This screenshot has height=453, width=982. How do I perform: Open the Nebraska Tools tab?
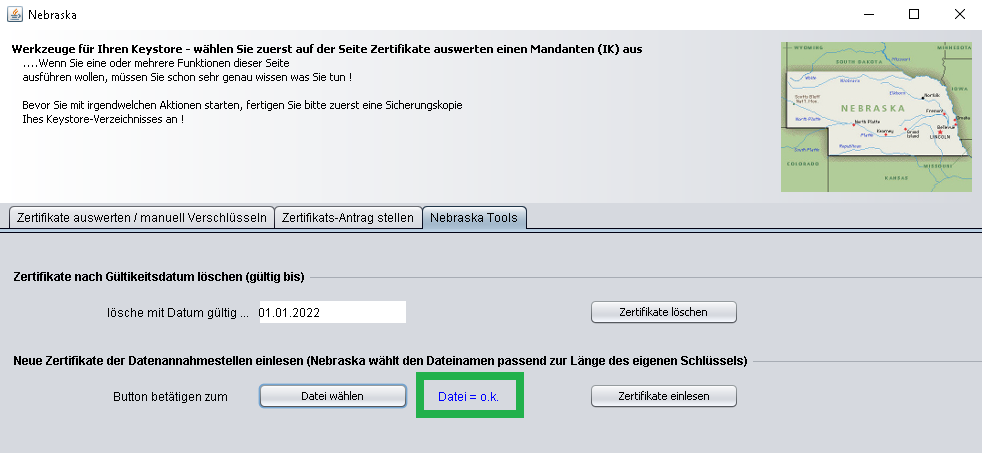[473, 218]
